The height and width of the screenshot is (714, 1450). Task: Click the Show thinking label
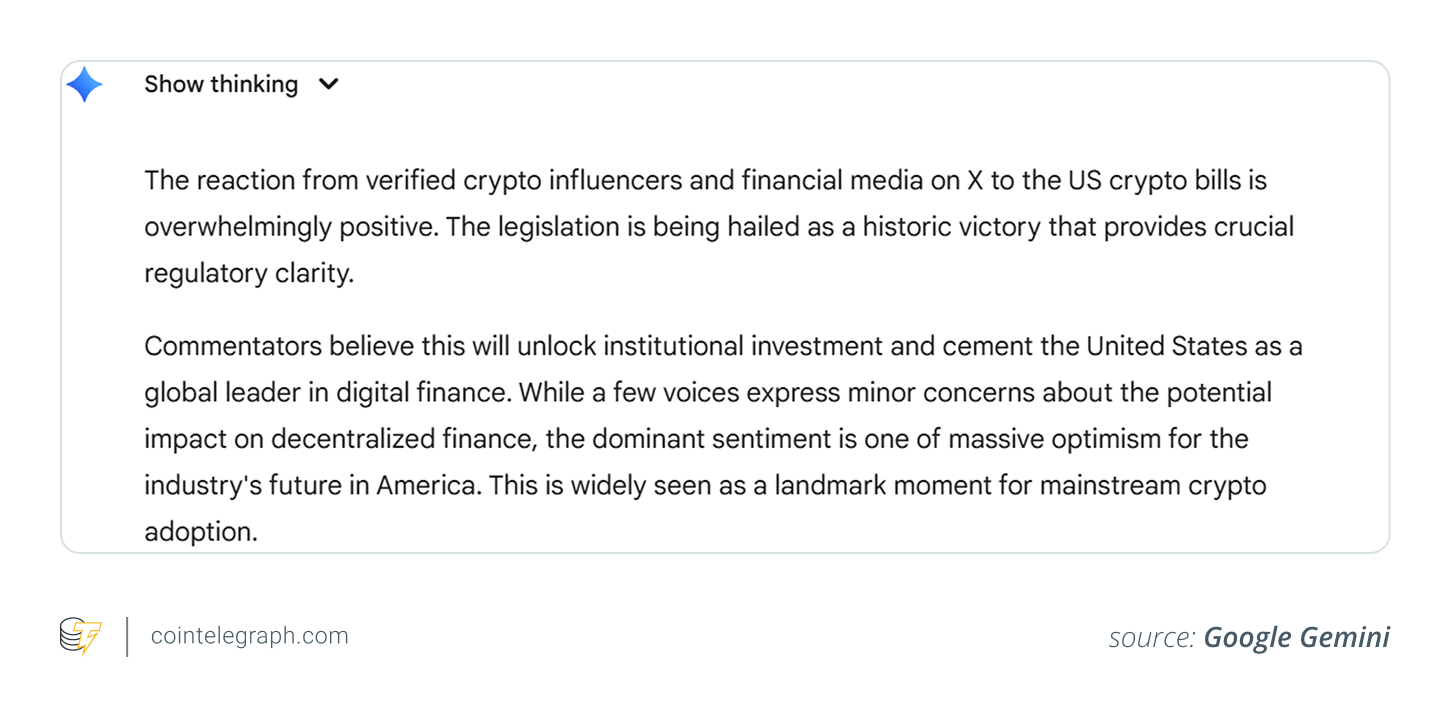pyautogui.click(x=221, y=85)
